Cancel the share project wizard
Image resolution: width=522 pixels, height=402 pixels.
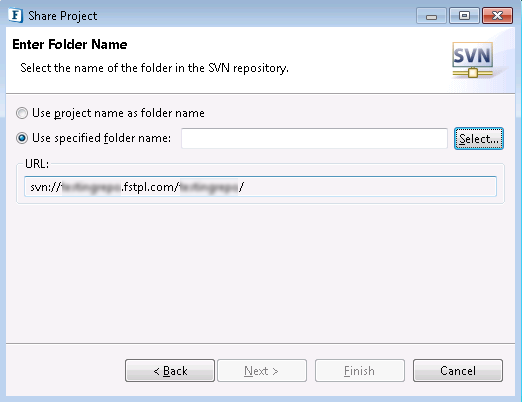458,370
